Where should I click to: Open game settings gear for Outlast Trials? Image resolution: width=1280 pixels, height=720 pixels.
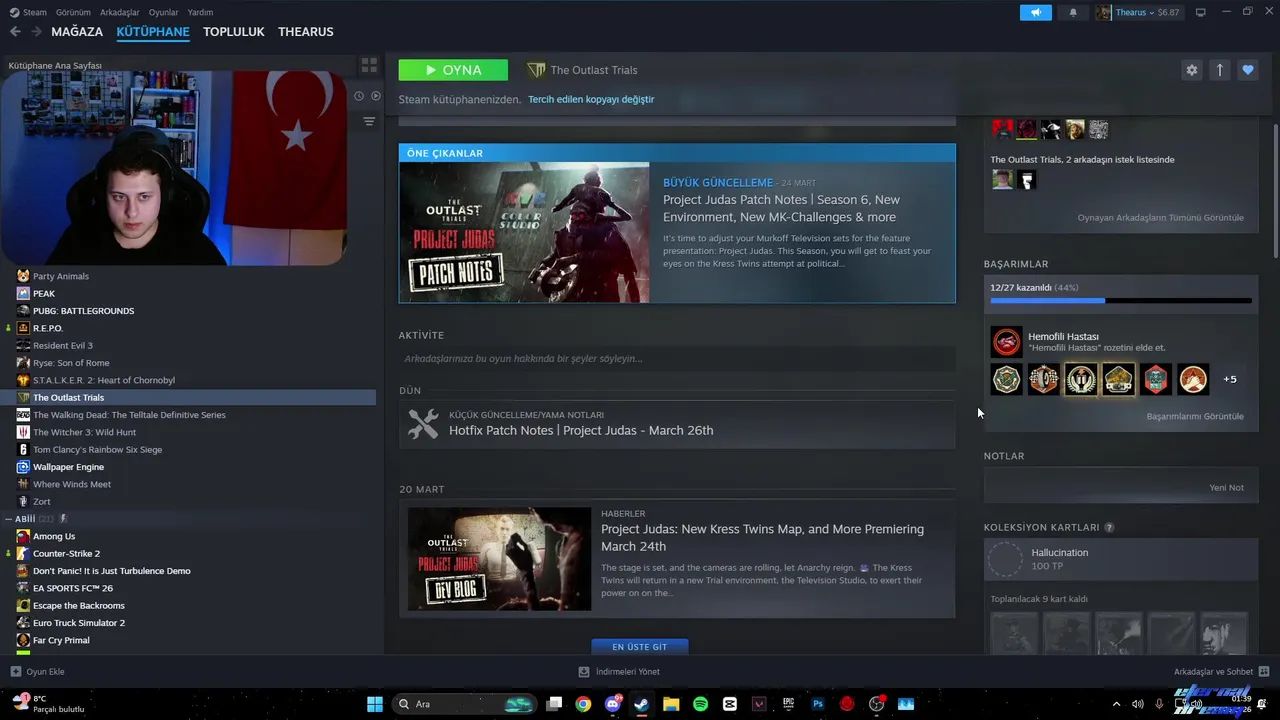(x=1191, y=70)
